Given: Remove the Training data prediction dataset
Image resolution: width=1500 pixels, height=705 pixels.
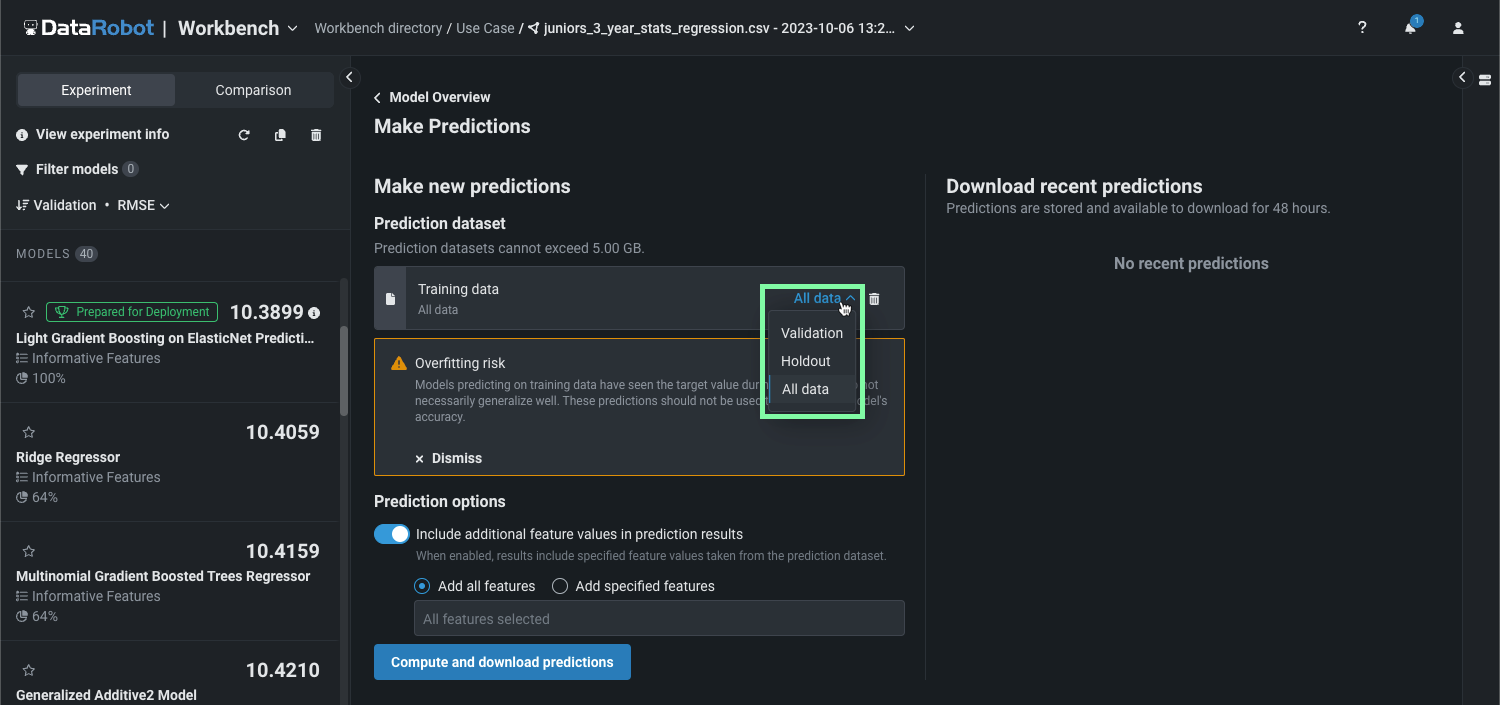Looking at the screenshot, I should [874, 299].
